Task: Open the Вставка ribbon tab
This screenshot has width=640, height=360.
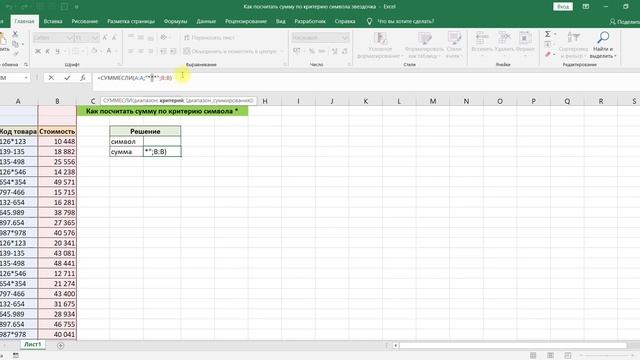Action: pyautogui.click(x=53, y=21)
